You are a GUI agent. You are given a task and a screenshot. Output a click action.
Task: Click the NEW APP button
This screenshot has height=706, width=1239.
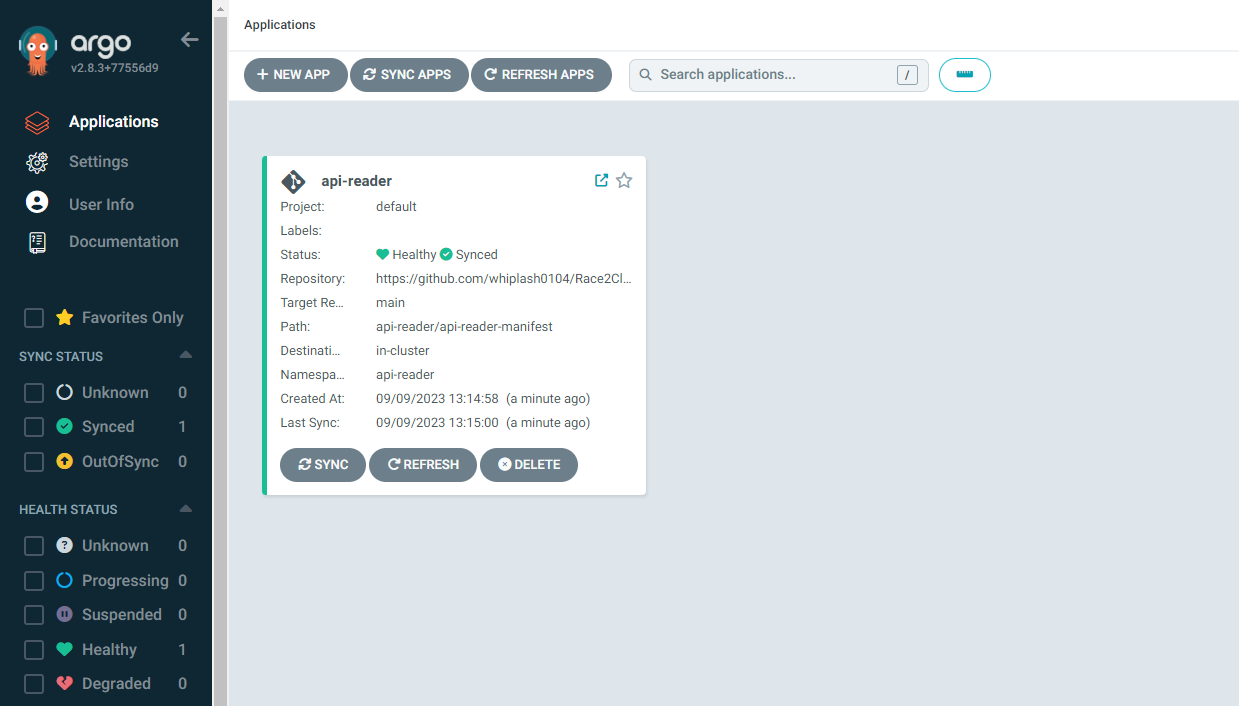[x=295, y=74]
